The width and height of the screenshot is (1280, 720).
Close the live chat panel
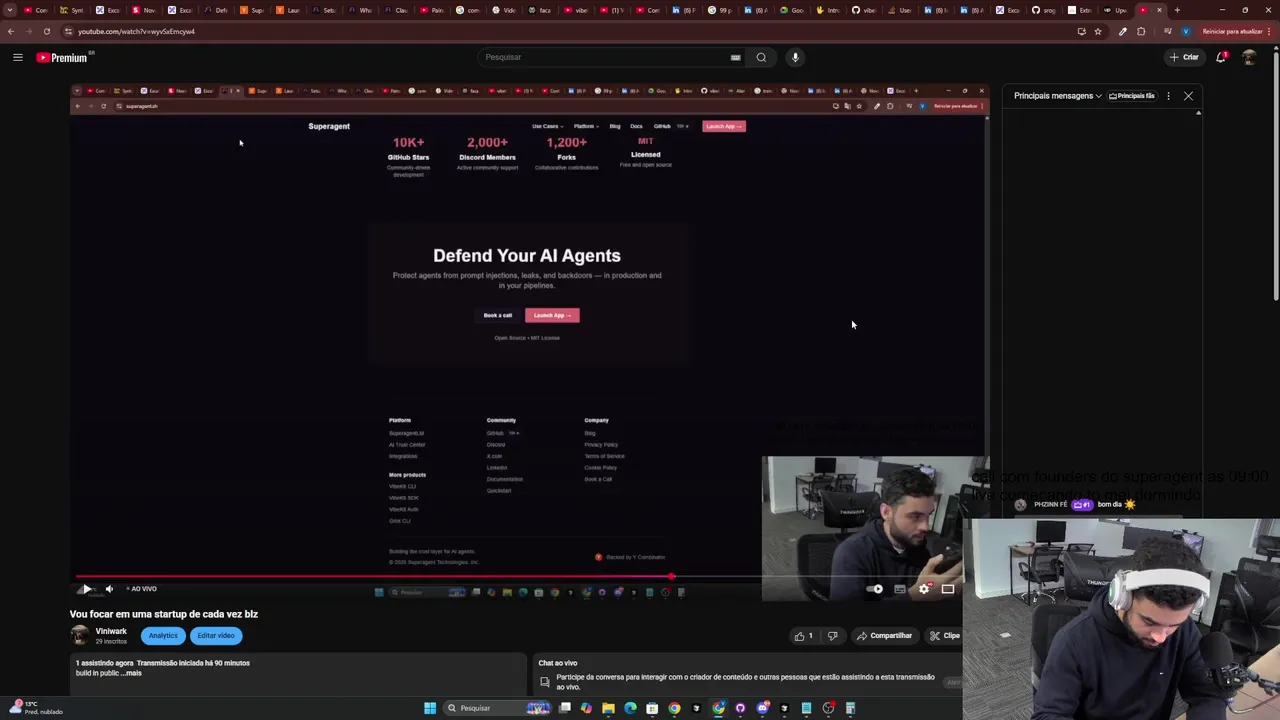click(1188, 96)
